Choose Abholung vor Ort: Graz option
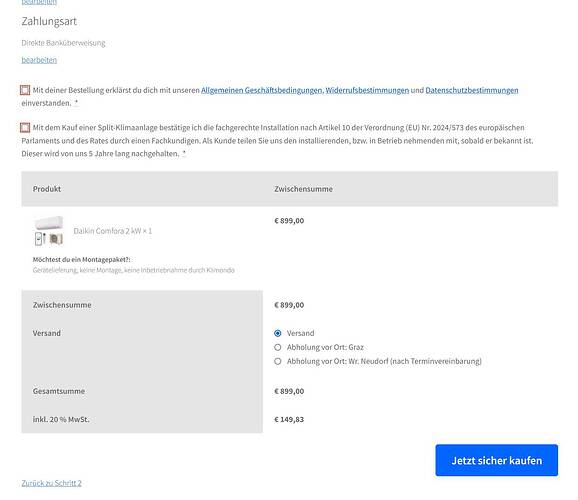578x500 pixels. [278, 347]
